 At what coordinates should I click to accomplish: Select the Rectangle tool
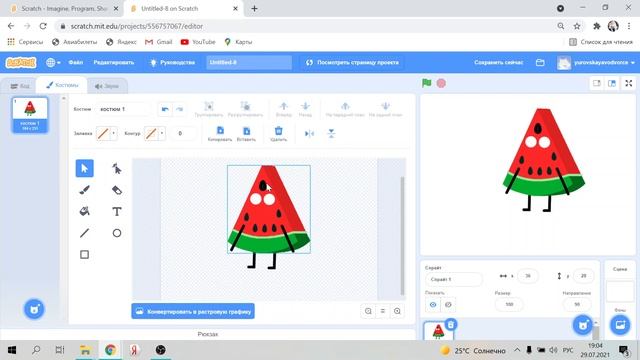pos(84,255)
